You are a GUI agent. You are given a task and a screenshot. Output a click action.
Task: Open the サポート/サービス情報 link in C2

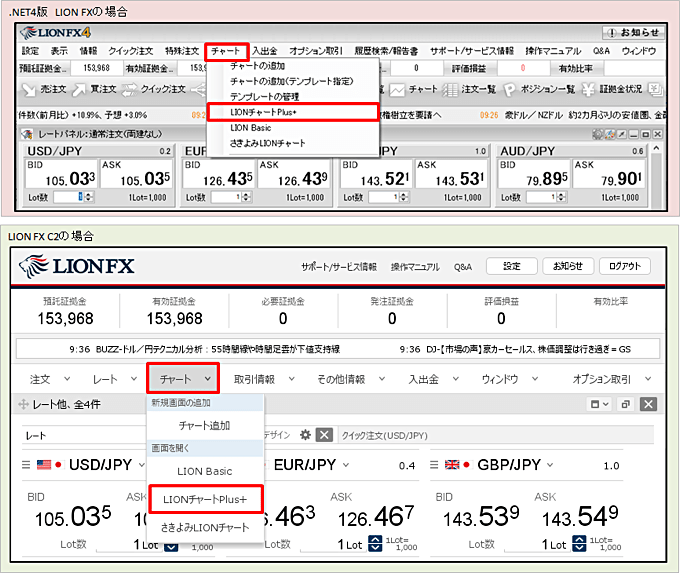pos(339,267)
